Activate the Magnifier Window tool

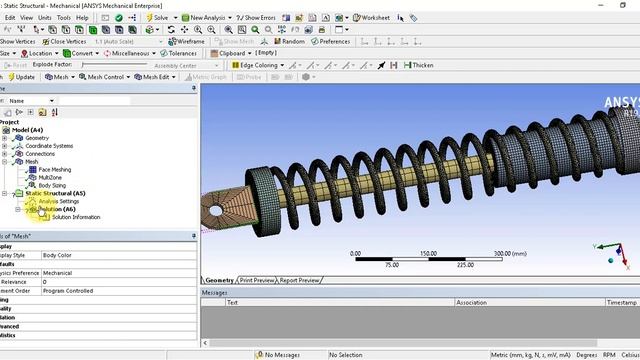[x=242, y=29]
